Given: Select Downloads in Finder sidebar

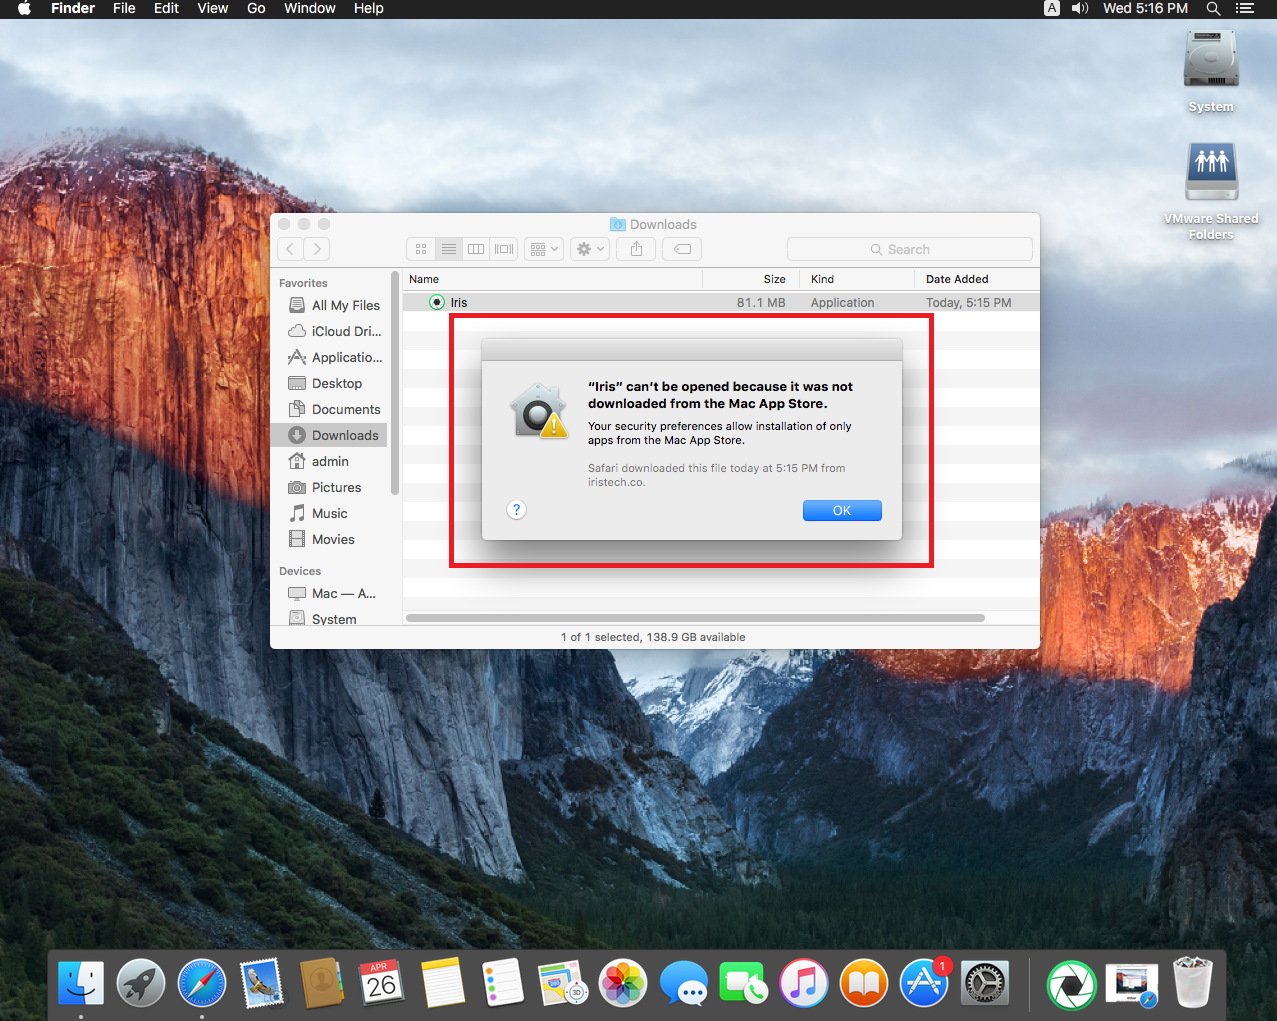Looking at the screenshot, I should coord(329,435).
